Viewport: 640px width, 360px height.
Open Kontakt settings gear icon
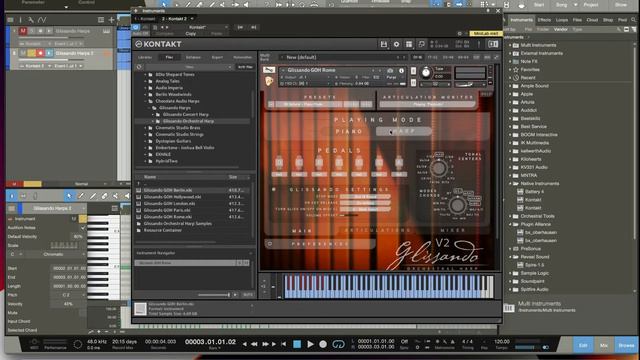[x=396, y=44]
